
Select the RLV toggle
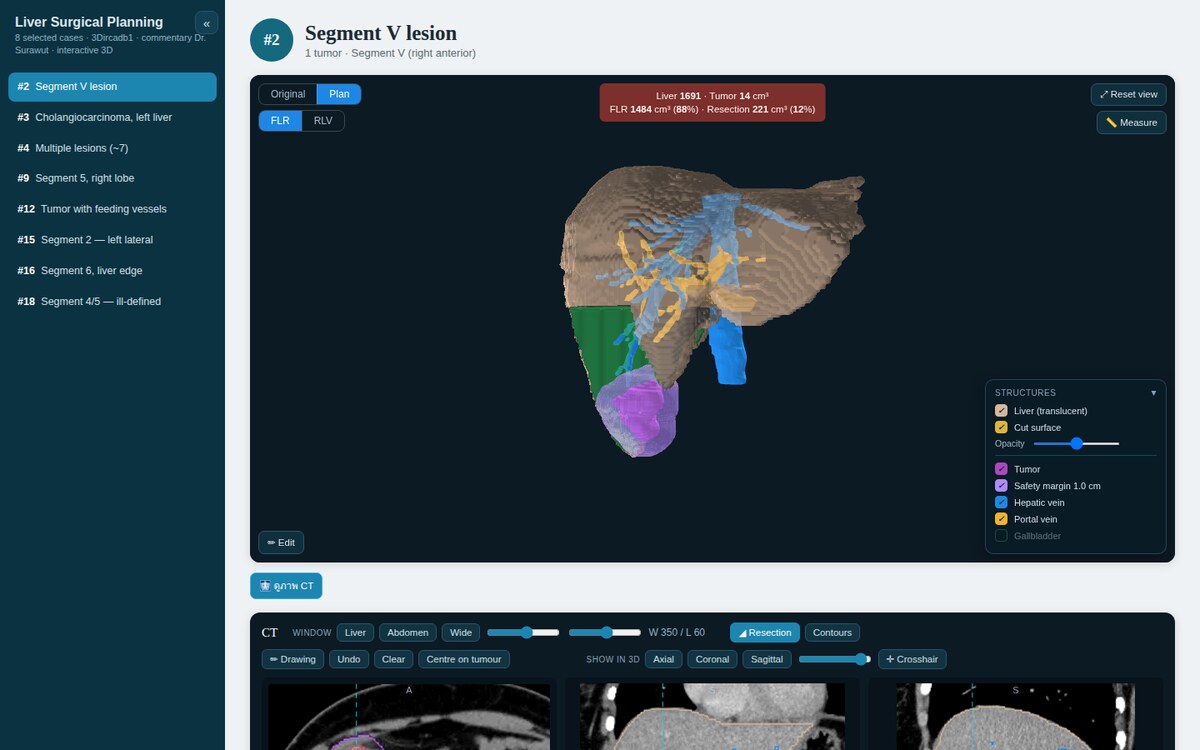point(323,121)
